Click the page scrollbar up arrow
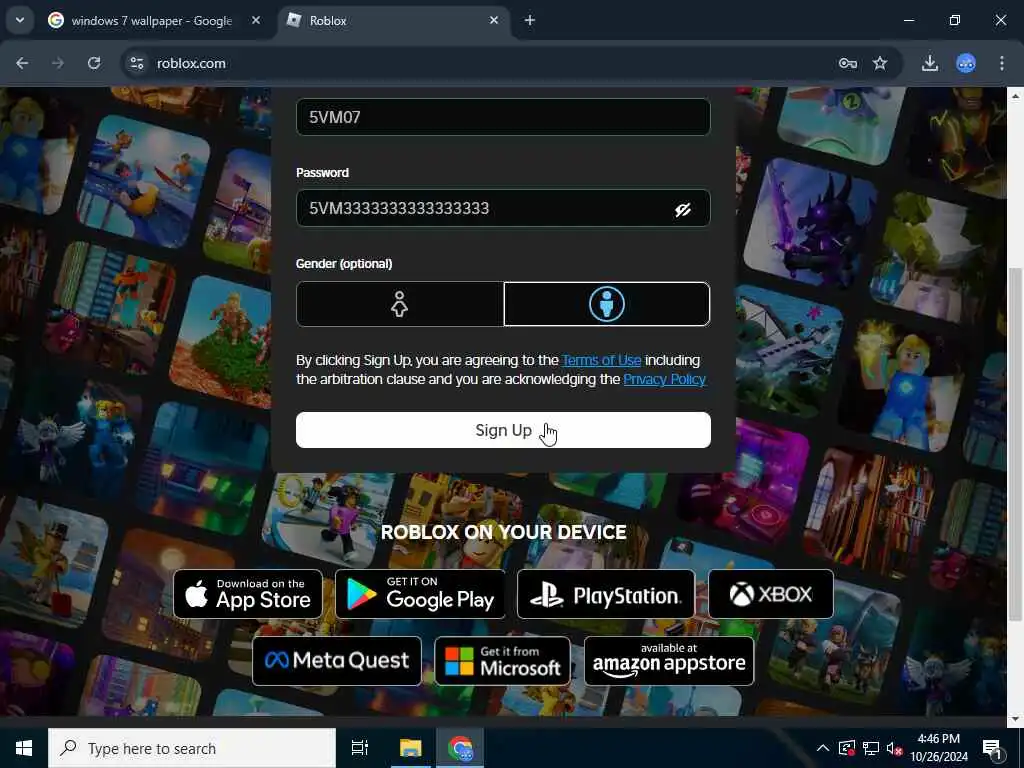The width and height of the screenshot is (1024, 768). [x=1014, y=95]
